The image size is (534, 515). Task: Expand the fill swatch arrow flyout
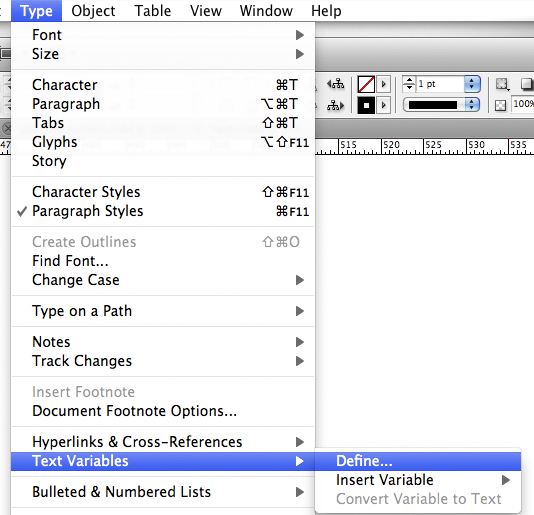coord(384,105)
